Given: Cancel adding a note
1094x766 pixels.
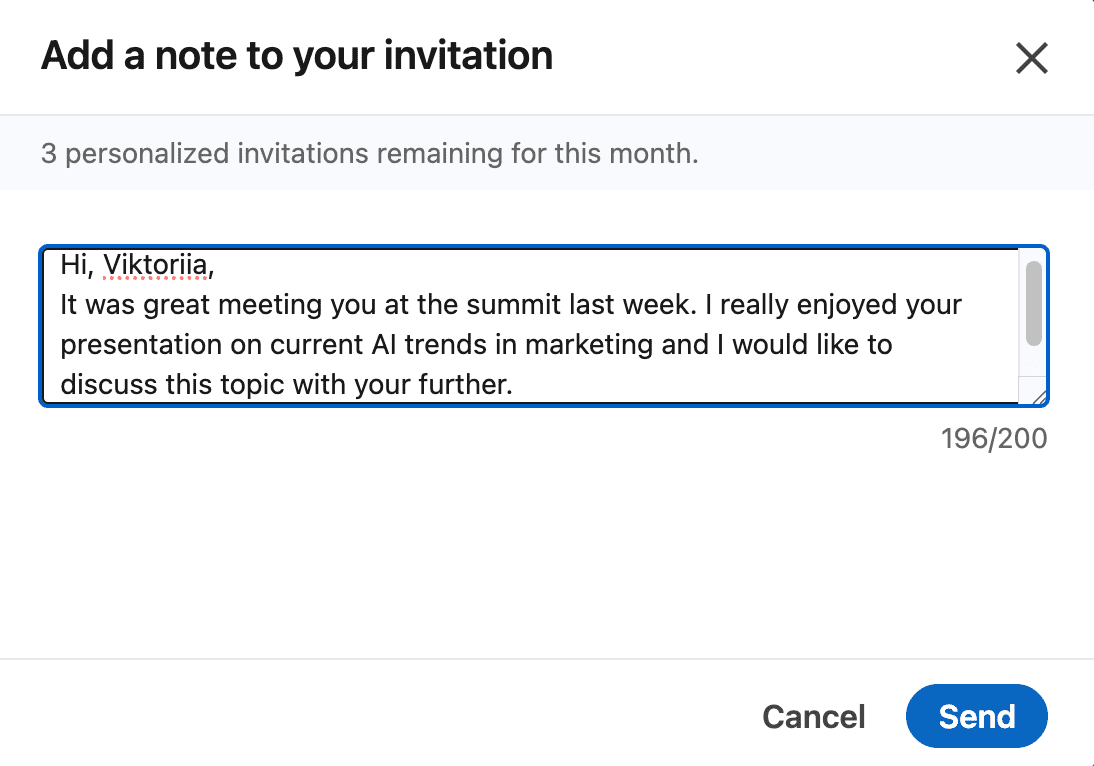Looking at the screenshot, I should [x=814, y=716].
